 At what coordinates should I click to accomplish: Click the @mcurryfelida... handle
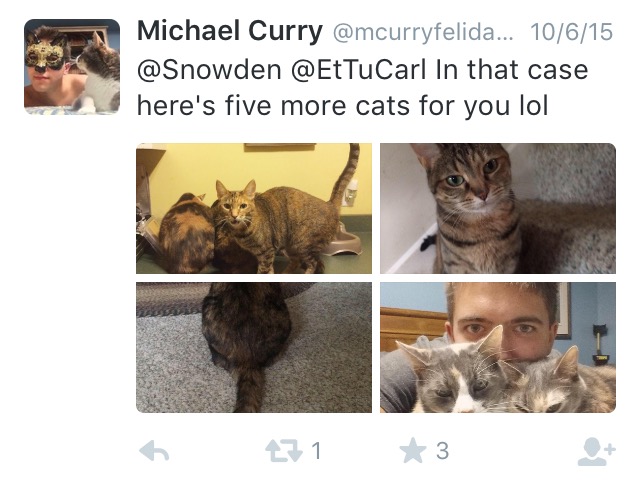click(x=422, y=32)
